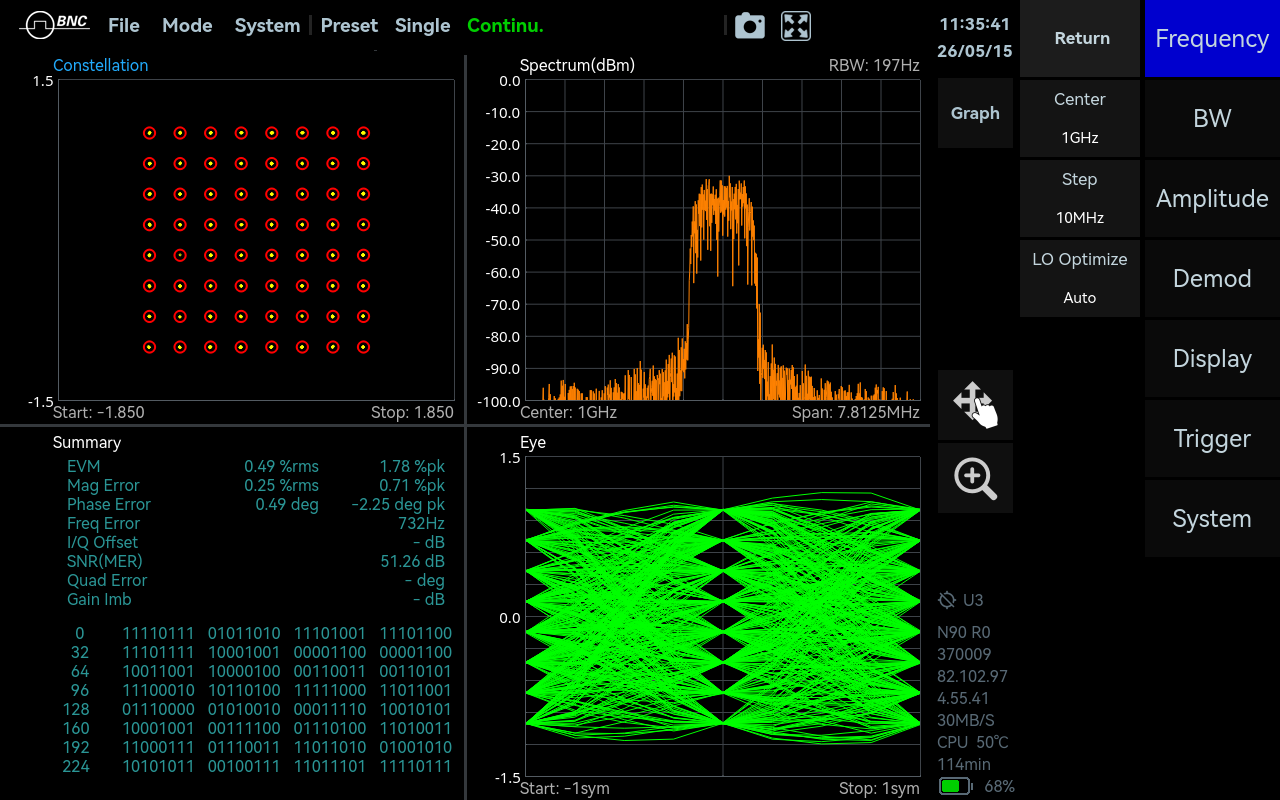Edit the Center frequency 1GHz field

(x=1080, y=118)
